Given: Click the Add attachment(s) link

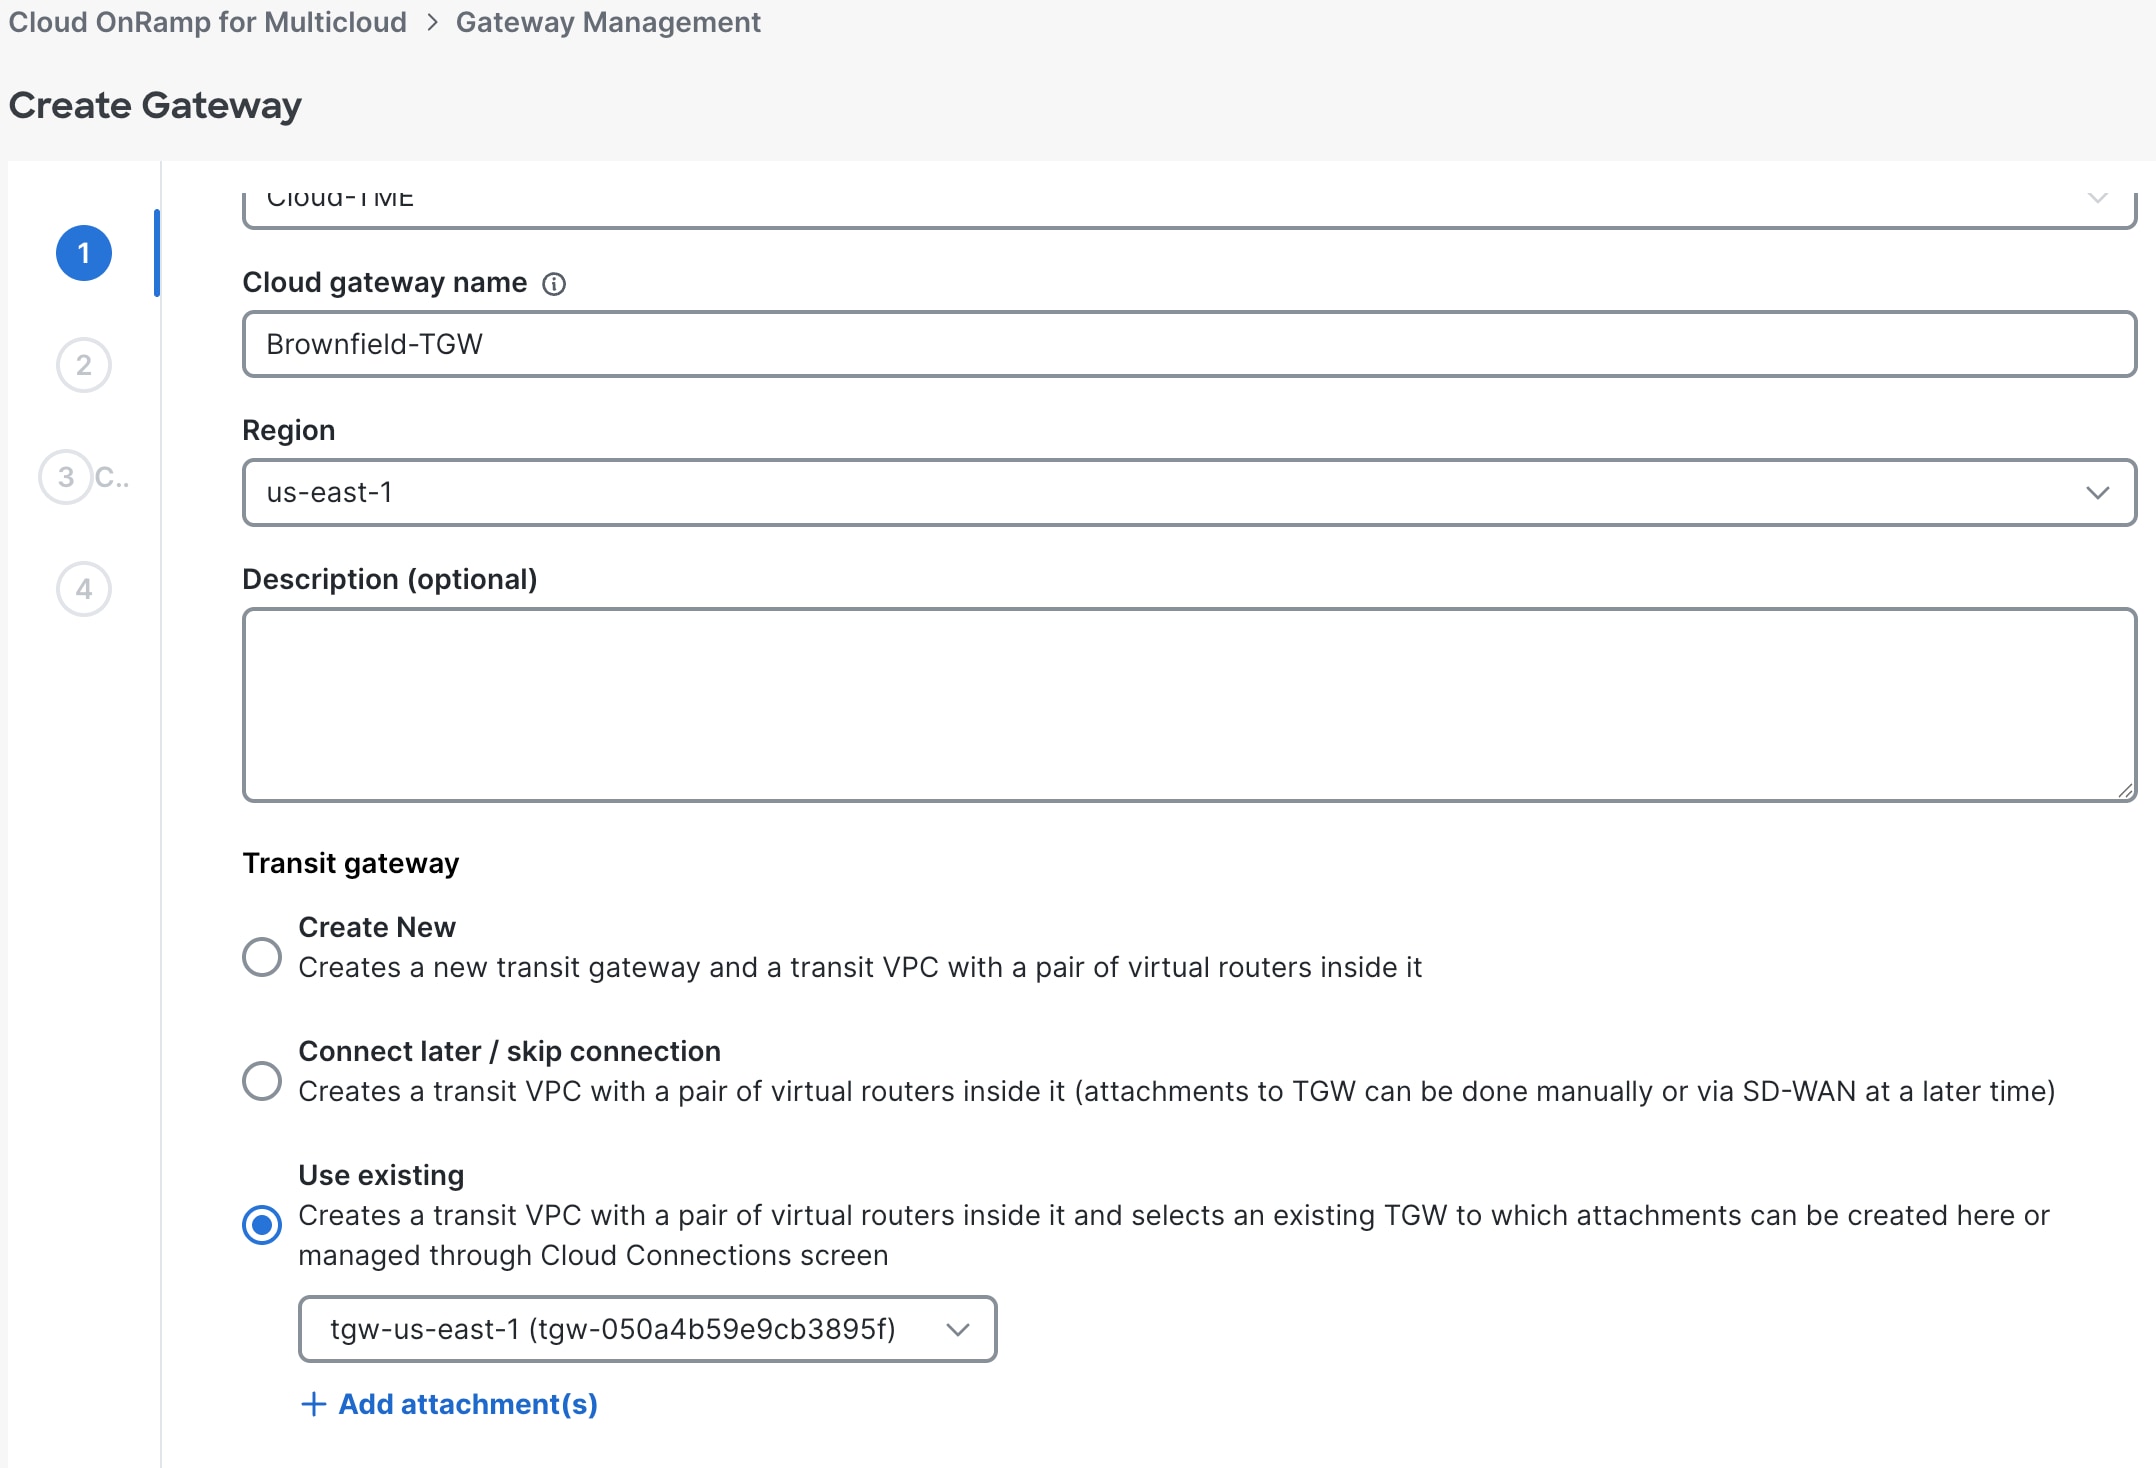Looking at the screenshot, I should pos(468,1404).
